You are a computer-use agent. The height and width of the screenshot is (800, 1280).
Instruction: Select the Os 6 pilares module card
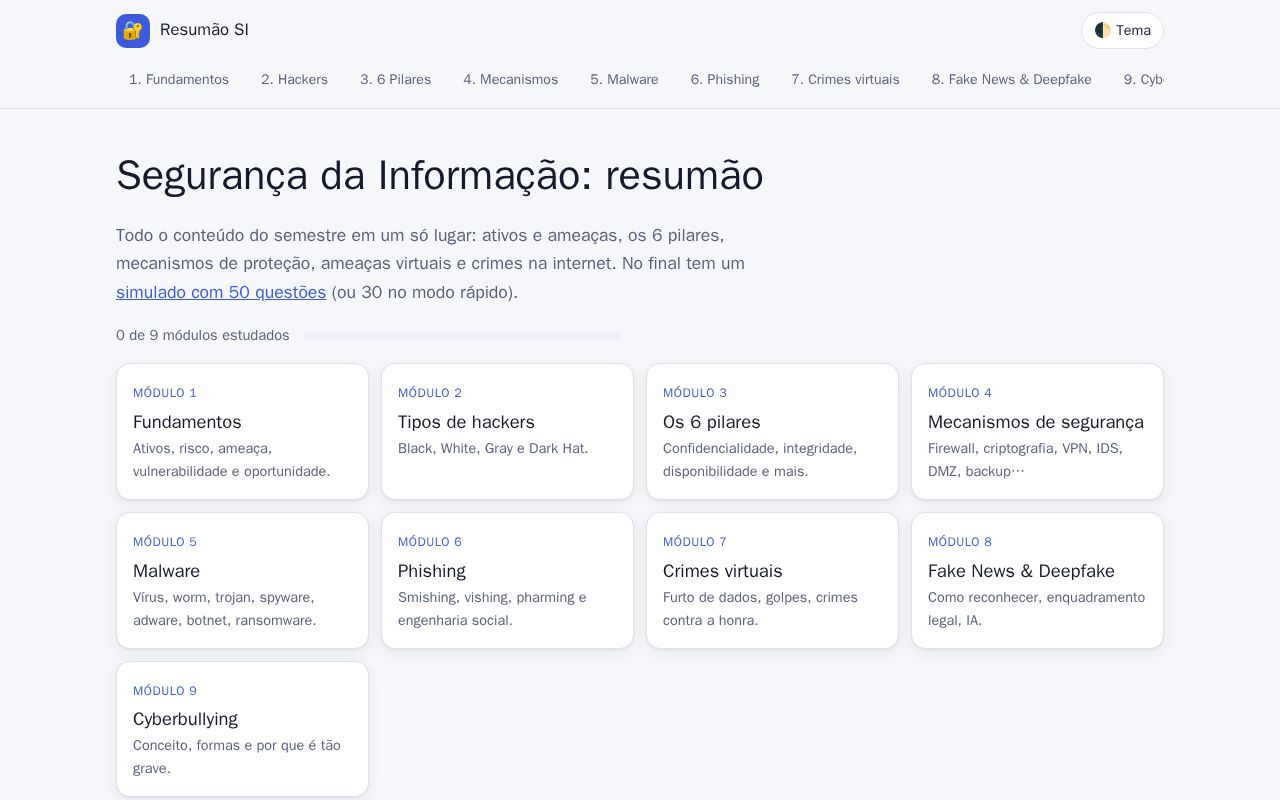point(772,431)
